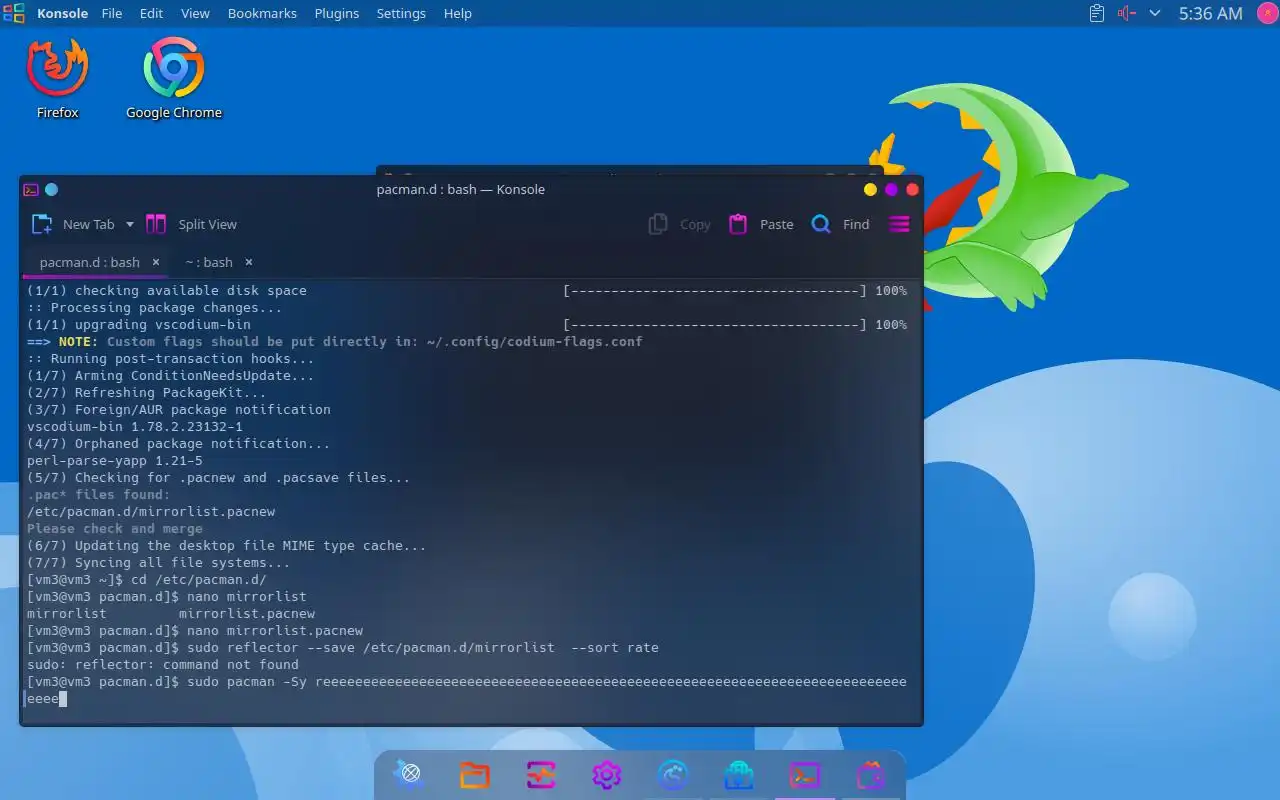
Task: Click the muted volume icon in the tray
Action: point(1127,13)
